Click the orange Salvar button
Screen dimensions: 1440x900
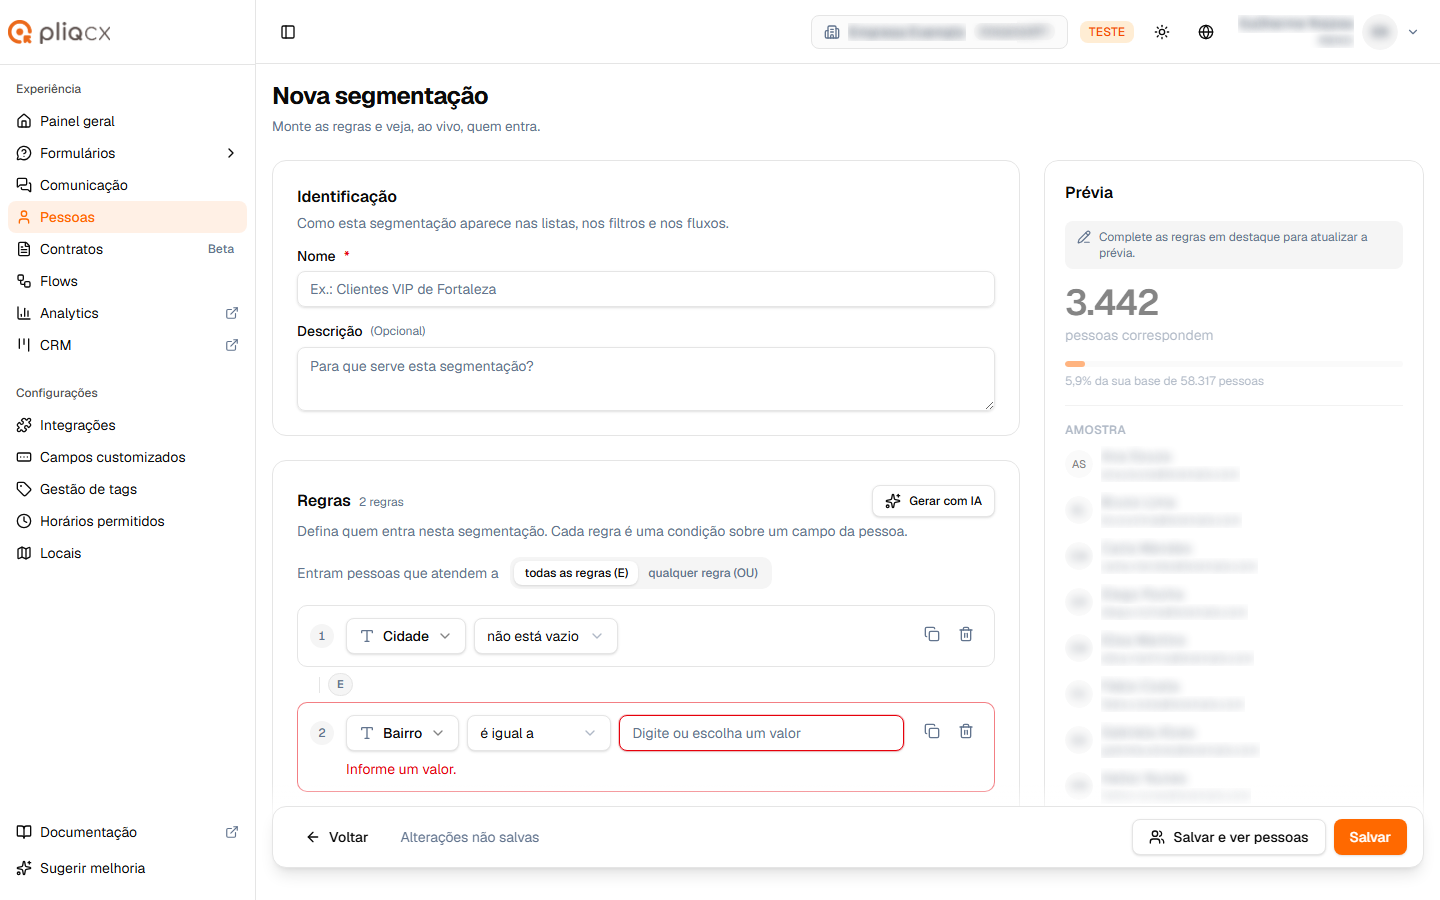(x=1370, y=837)
